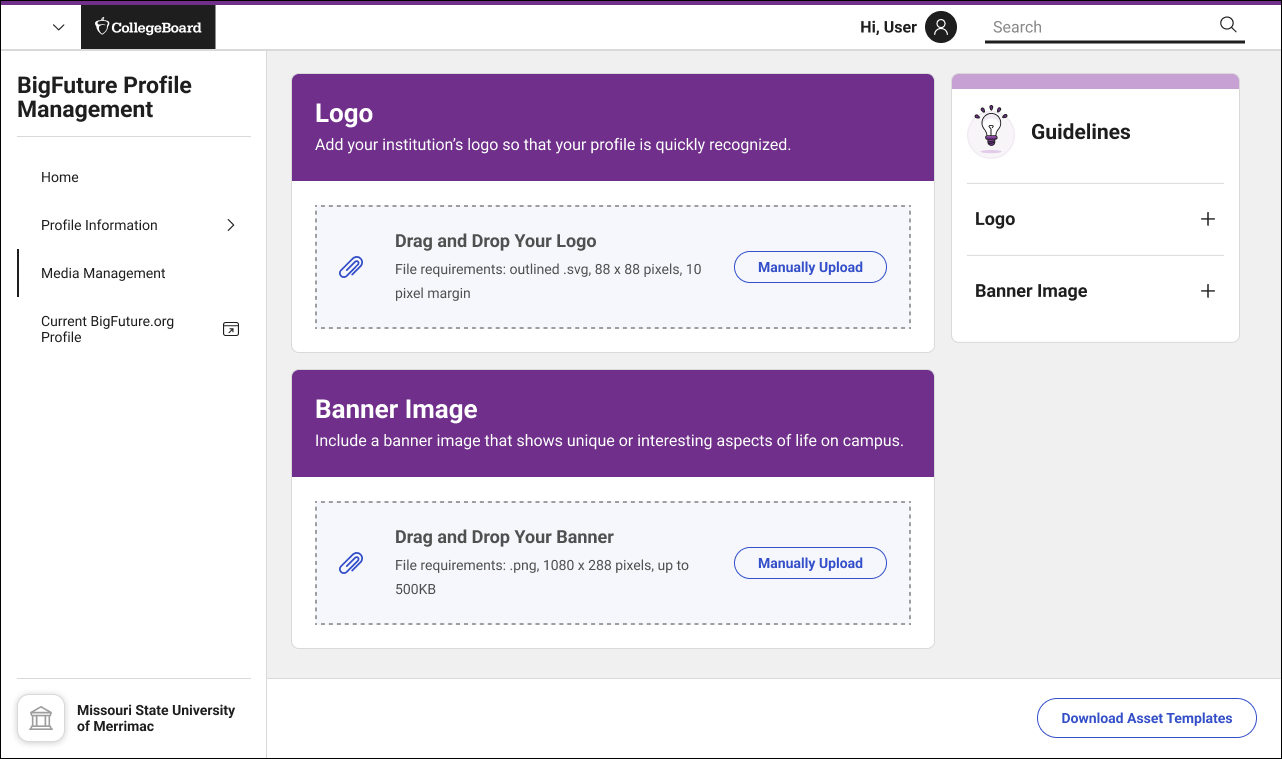Click Missouri State University of Merrimac name
Viewport: 1282px width, 759px height.
(156, 718)
